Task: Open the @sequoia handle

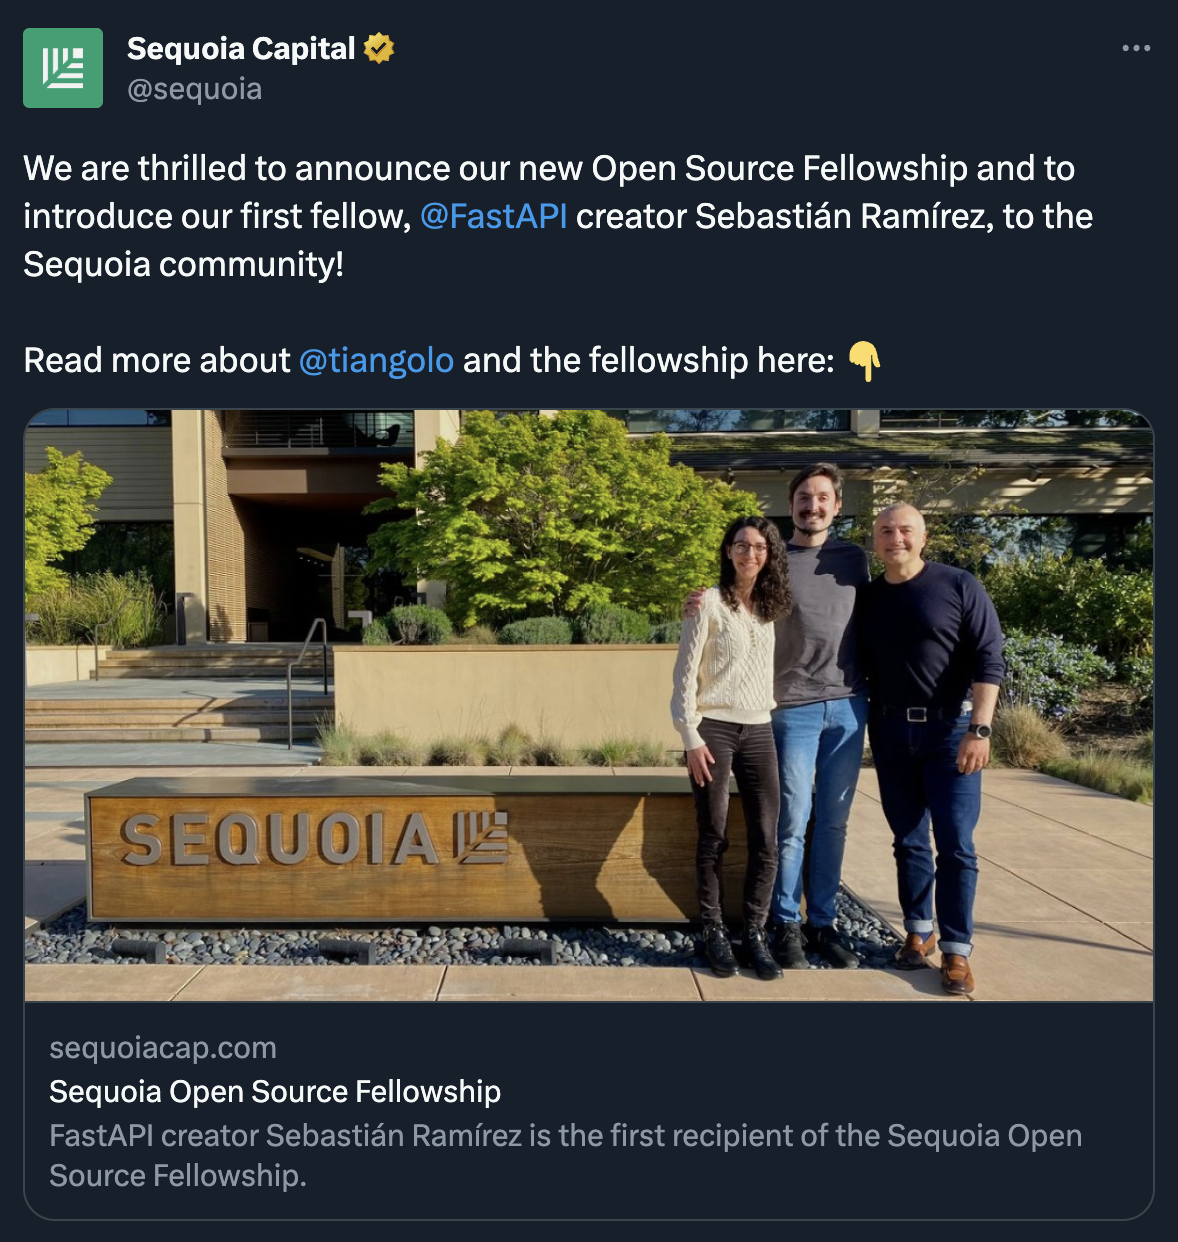Action: click(195, 89)
